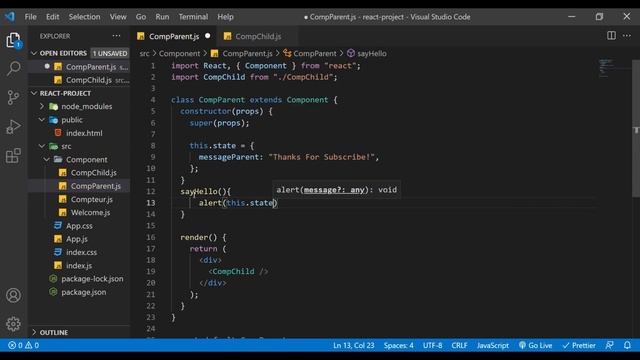This screenshot has height=360, width=640.
Task: Go to line via Ln 13, Col 23
Action: pyautogui.click(x=353, y=345)
